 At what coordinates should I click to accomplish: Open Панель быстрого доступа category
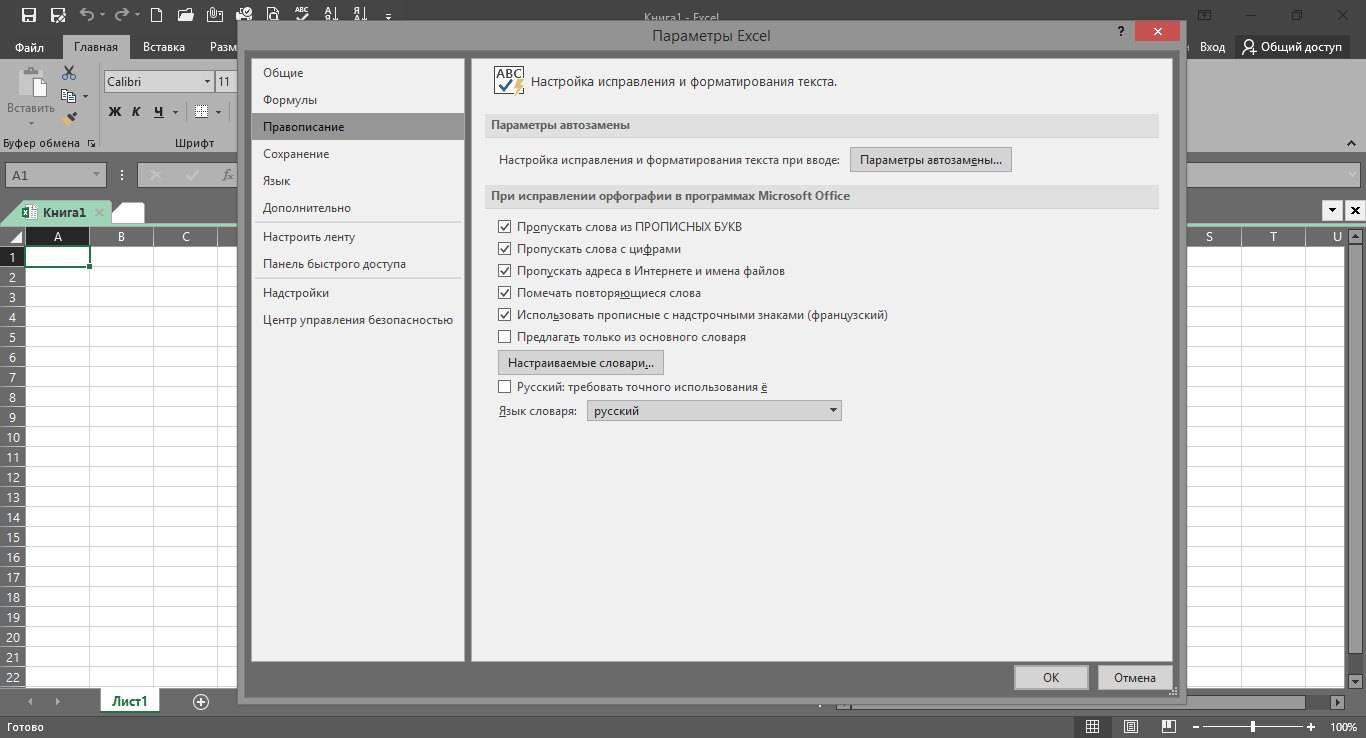point(358,264)
